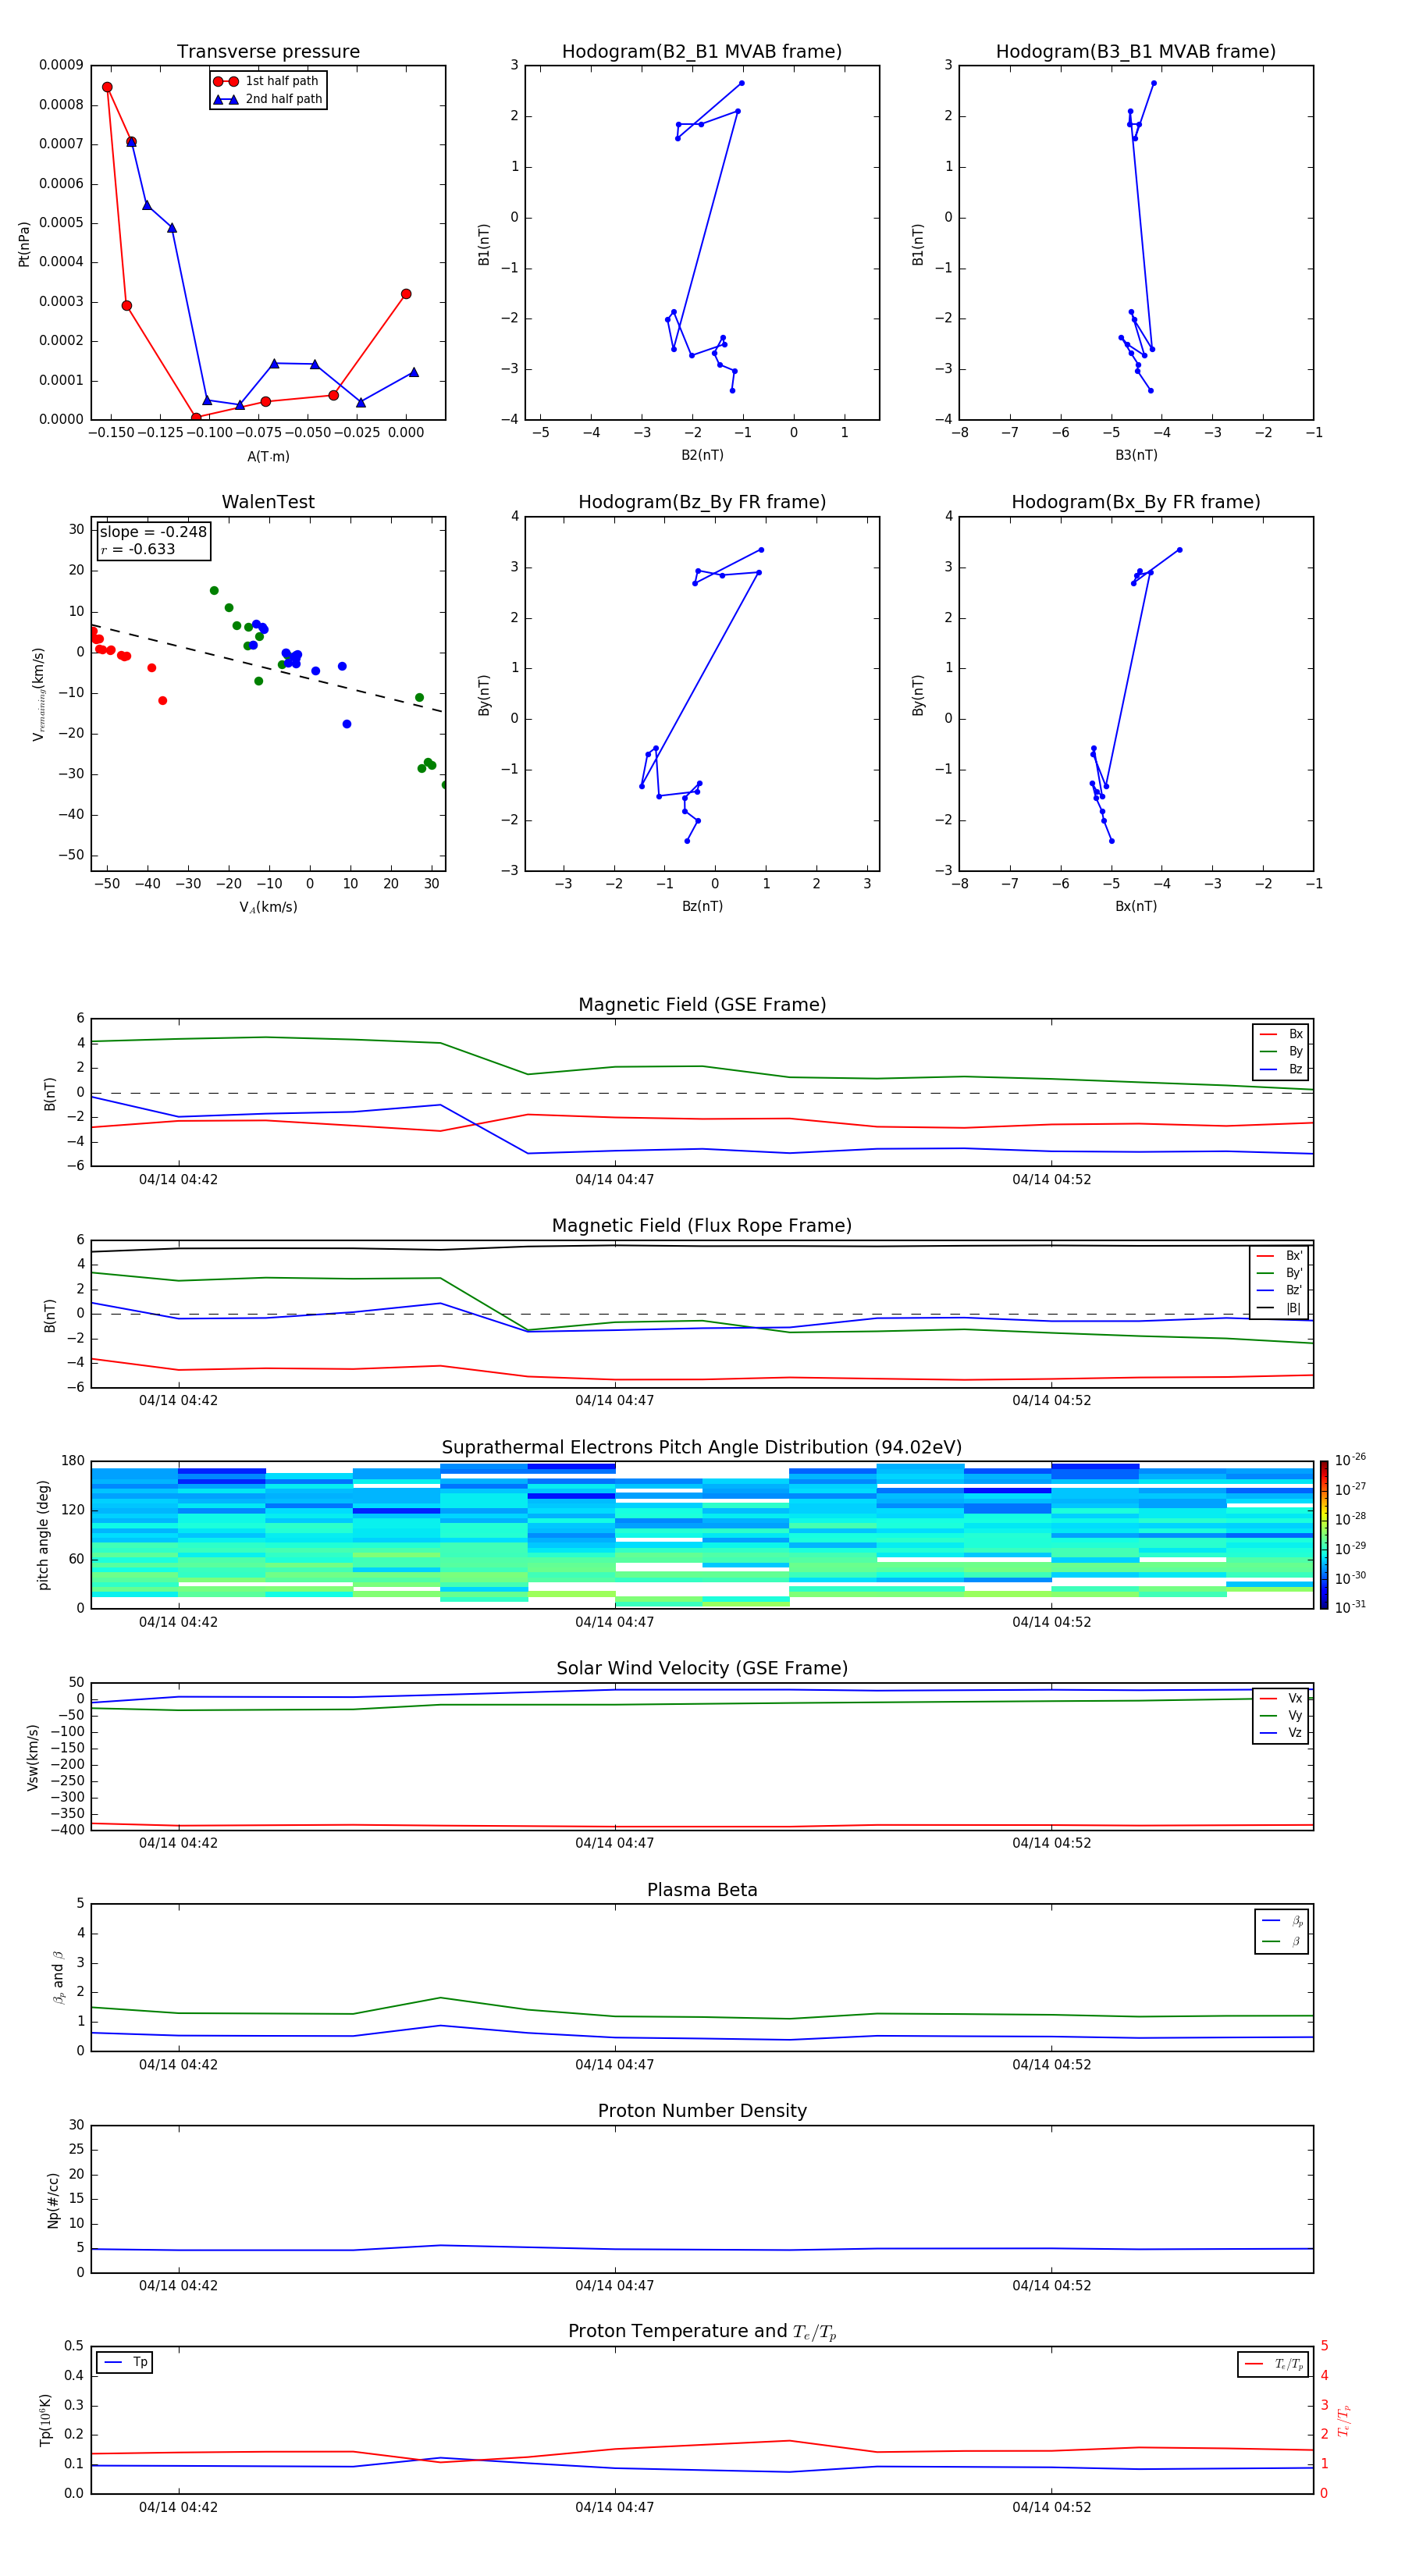
Task: Click the Bx' legend entry in Flux Rope panel
Action: [1280, 1257]
